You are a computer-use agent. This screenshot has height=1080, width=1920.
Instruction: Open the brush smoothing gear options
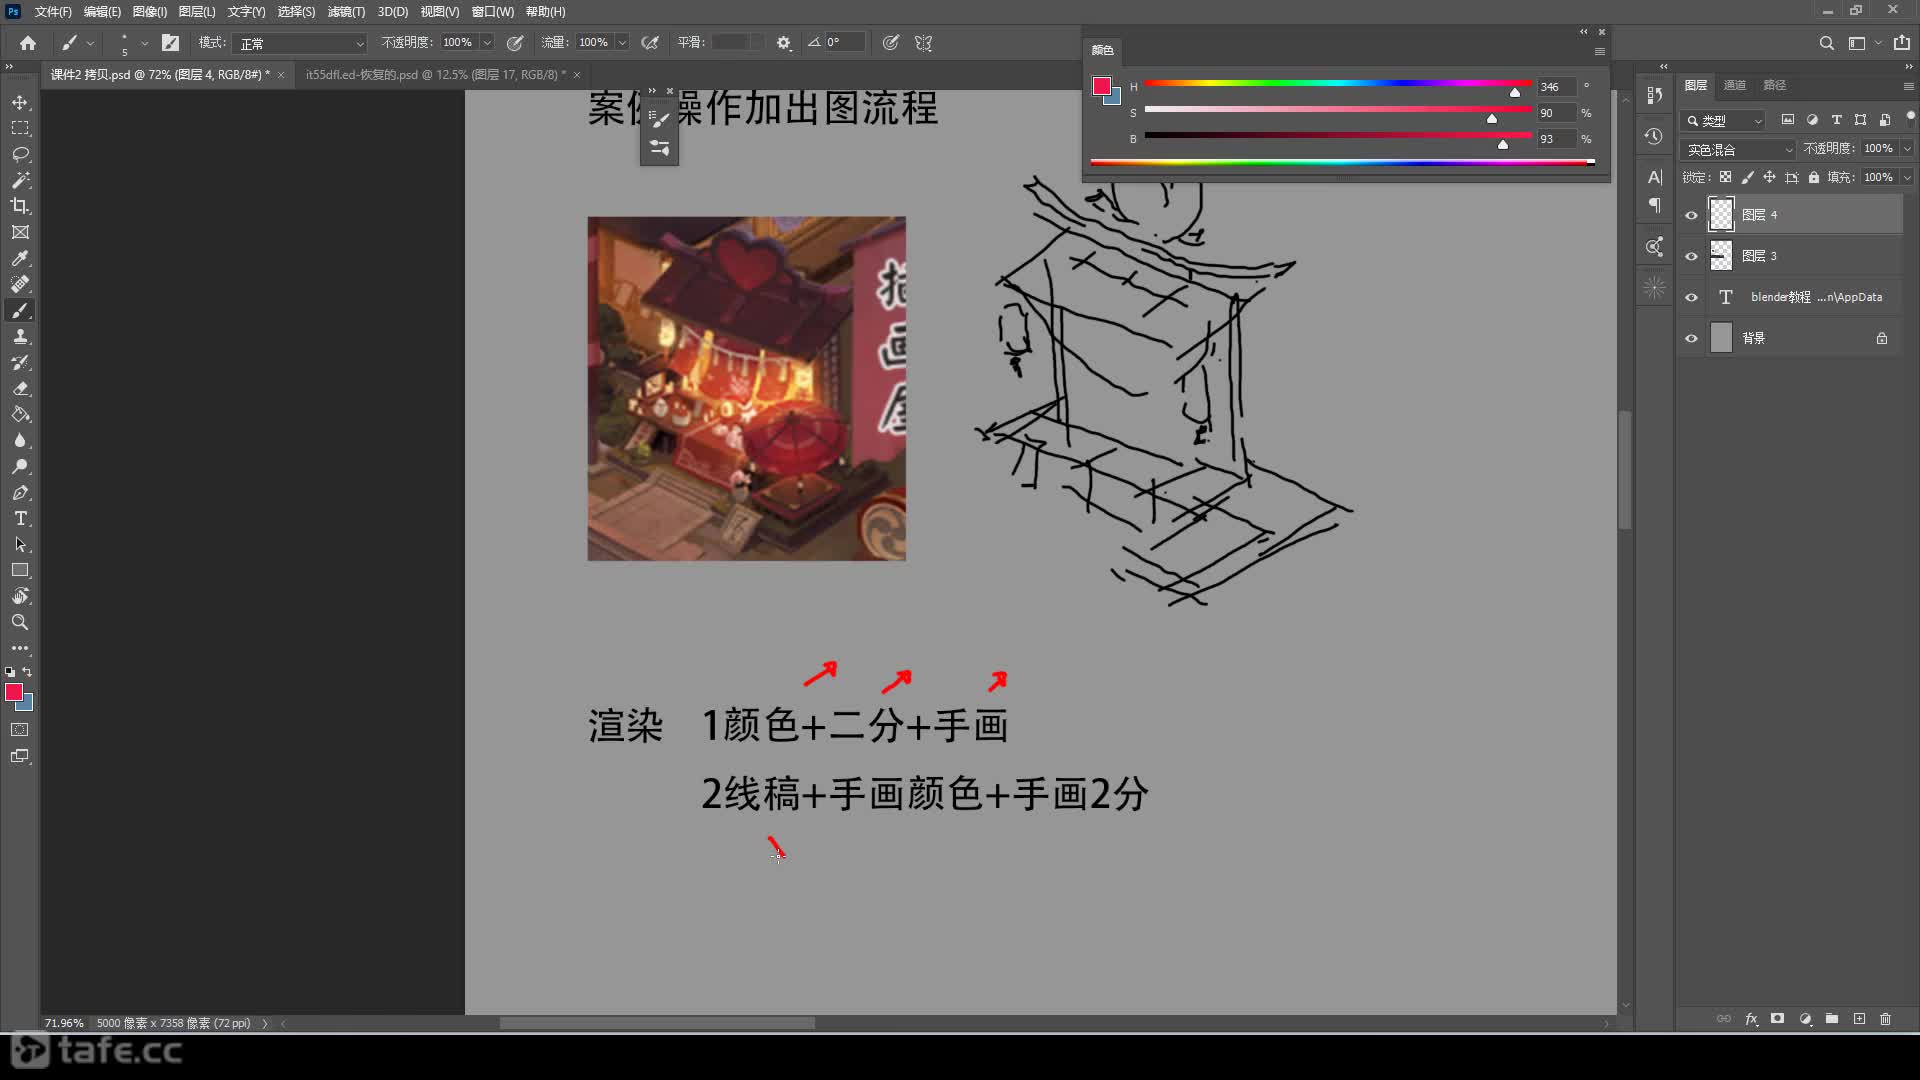[784, 43]
